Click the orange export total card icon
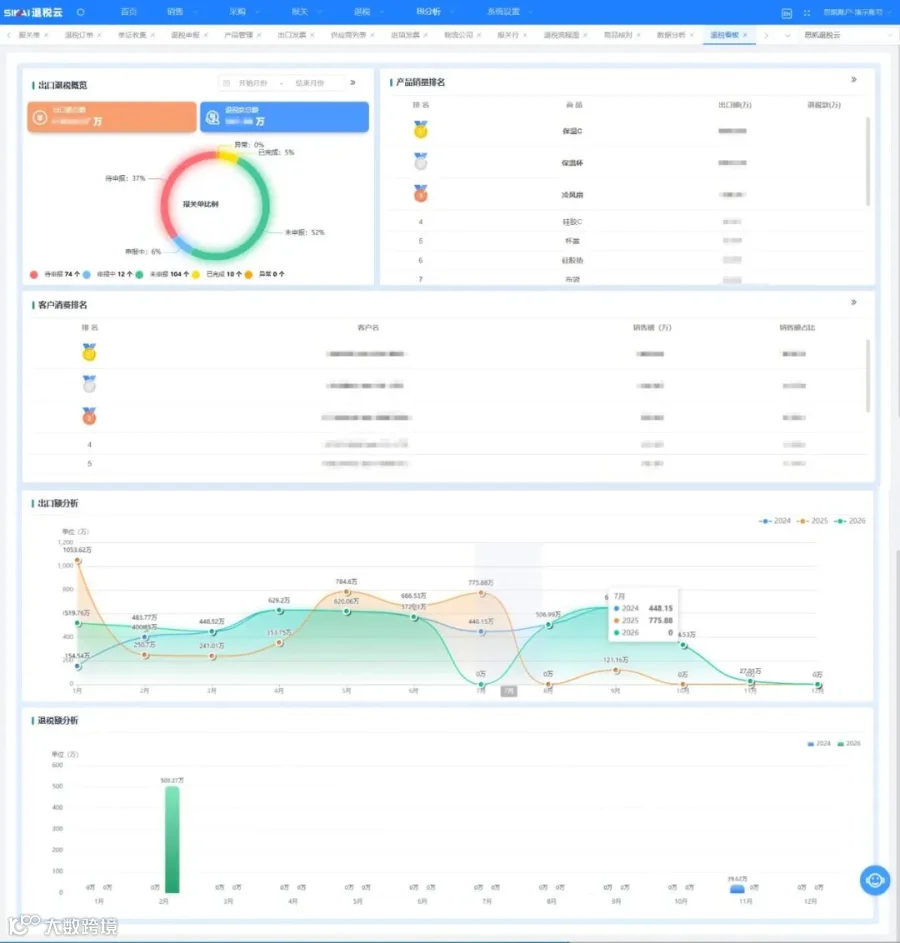Image resolution: width=900 pixels, height=943 pixels. pyautogui.click(x=40, y=117)
